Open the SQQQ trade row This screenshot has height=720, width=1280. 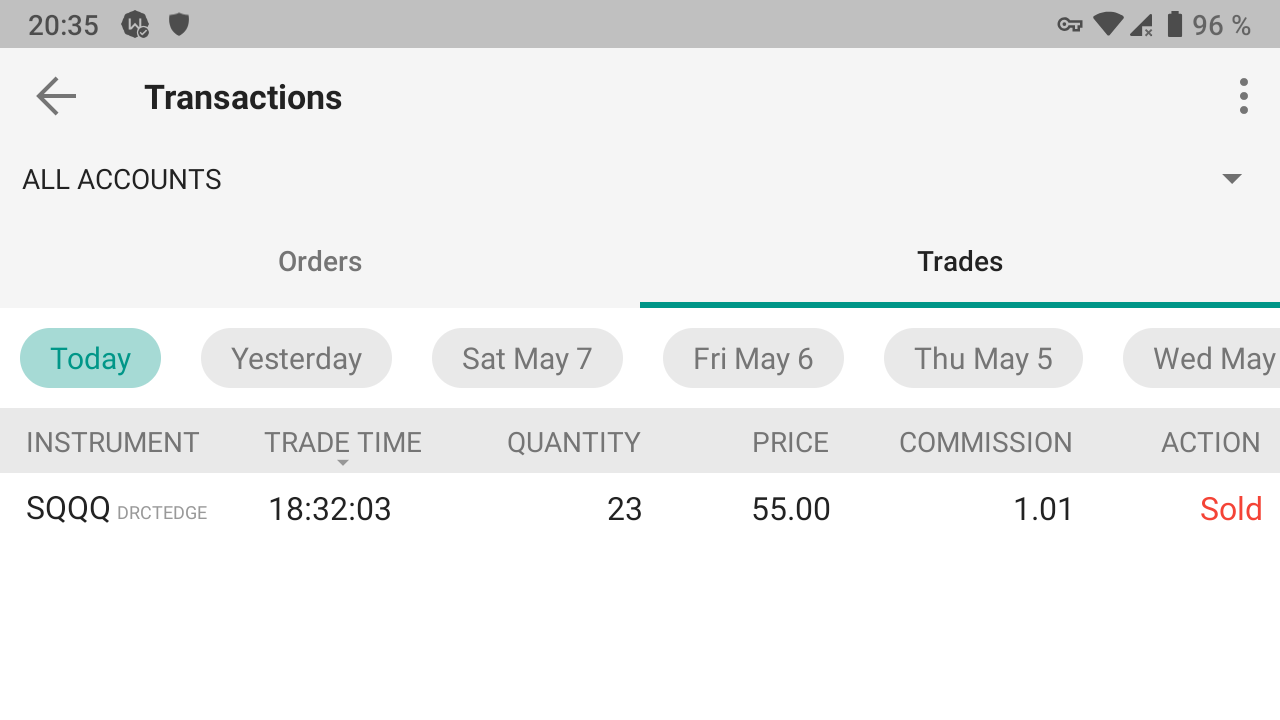(x=640, y=510)
